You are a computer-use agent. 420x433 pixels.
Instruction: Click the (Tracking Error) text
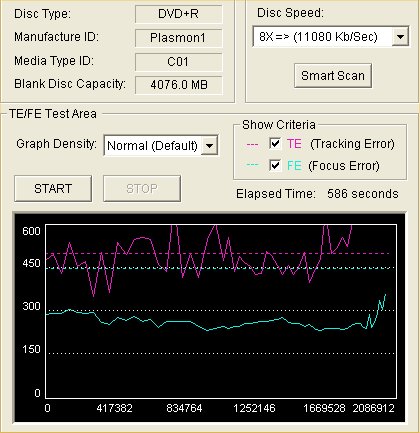[x=352, y=144]
